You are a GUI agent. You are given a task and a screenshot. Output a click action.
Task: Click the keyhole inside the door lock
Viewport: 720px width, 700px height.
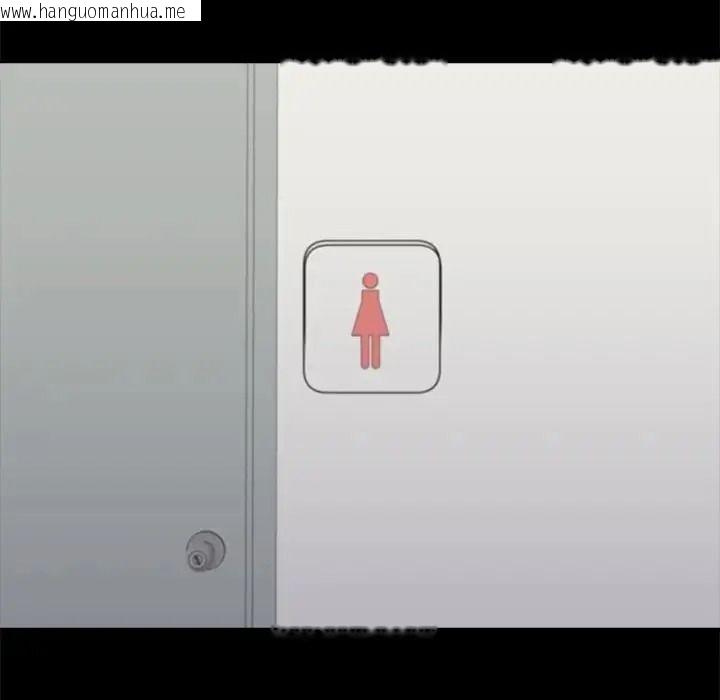(x=197, y=559)
